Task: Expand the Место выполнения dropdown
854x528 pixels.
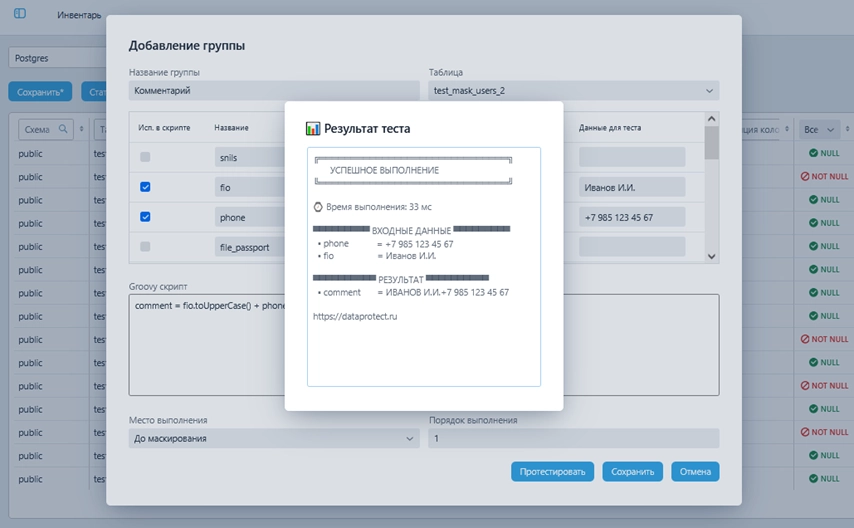Action: click(274, 438)
